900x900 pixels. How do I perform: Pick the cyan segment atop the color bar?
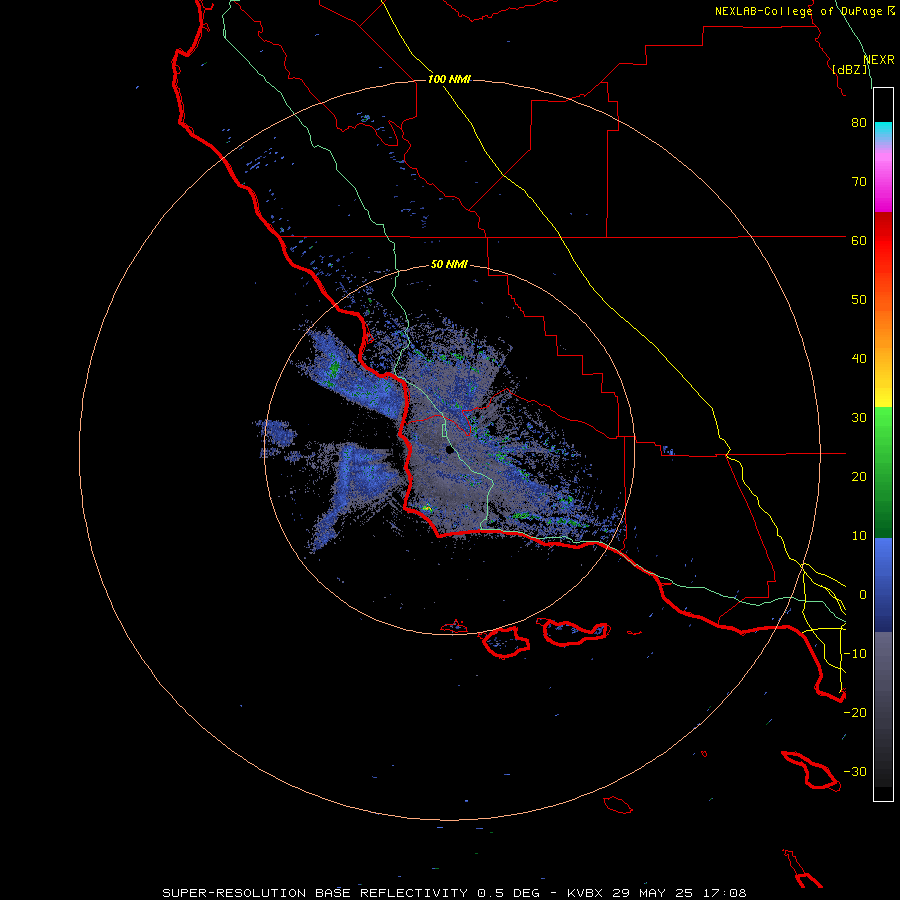tap(883, 132)
